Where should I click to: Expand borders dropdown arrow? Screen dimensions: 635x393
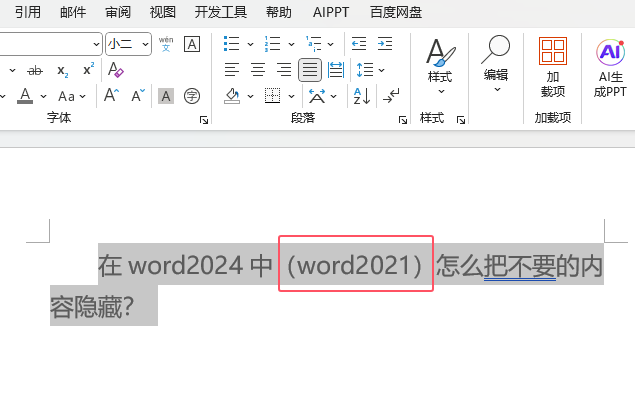pos(291,96)
